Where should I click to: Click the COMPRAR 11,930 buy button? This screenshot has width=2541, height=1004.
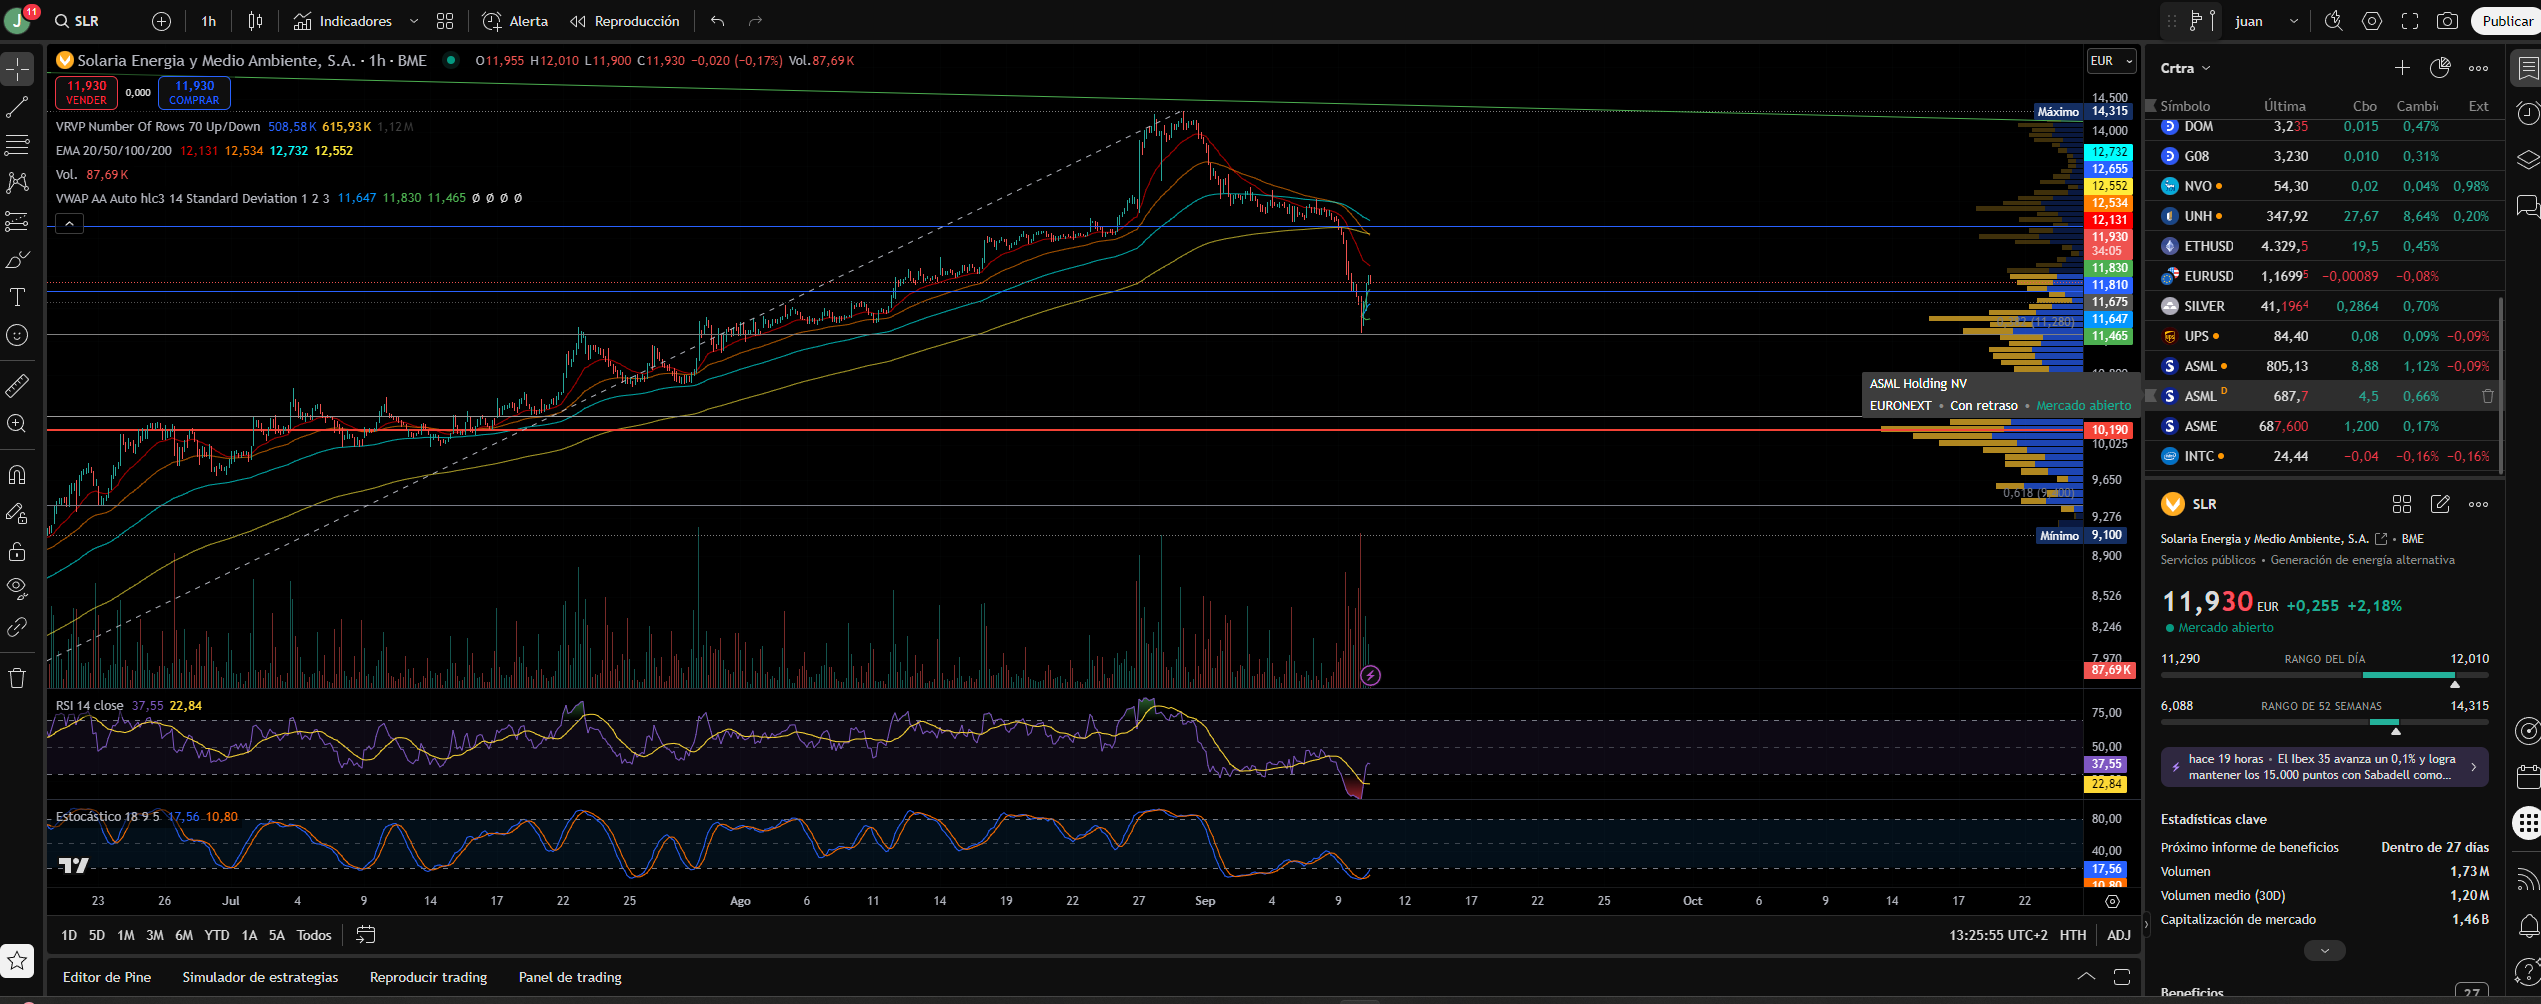pyautogui.click(x=194, y=93)
